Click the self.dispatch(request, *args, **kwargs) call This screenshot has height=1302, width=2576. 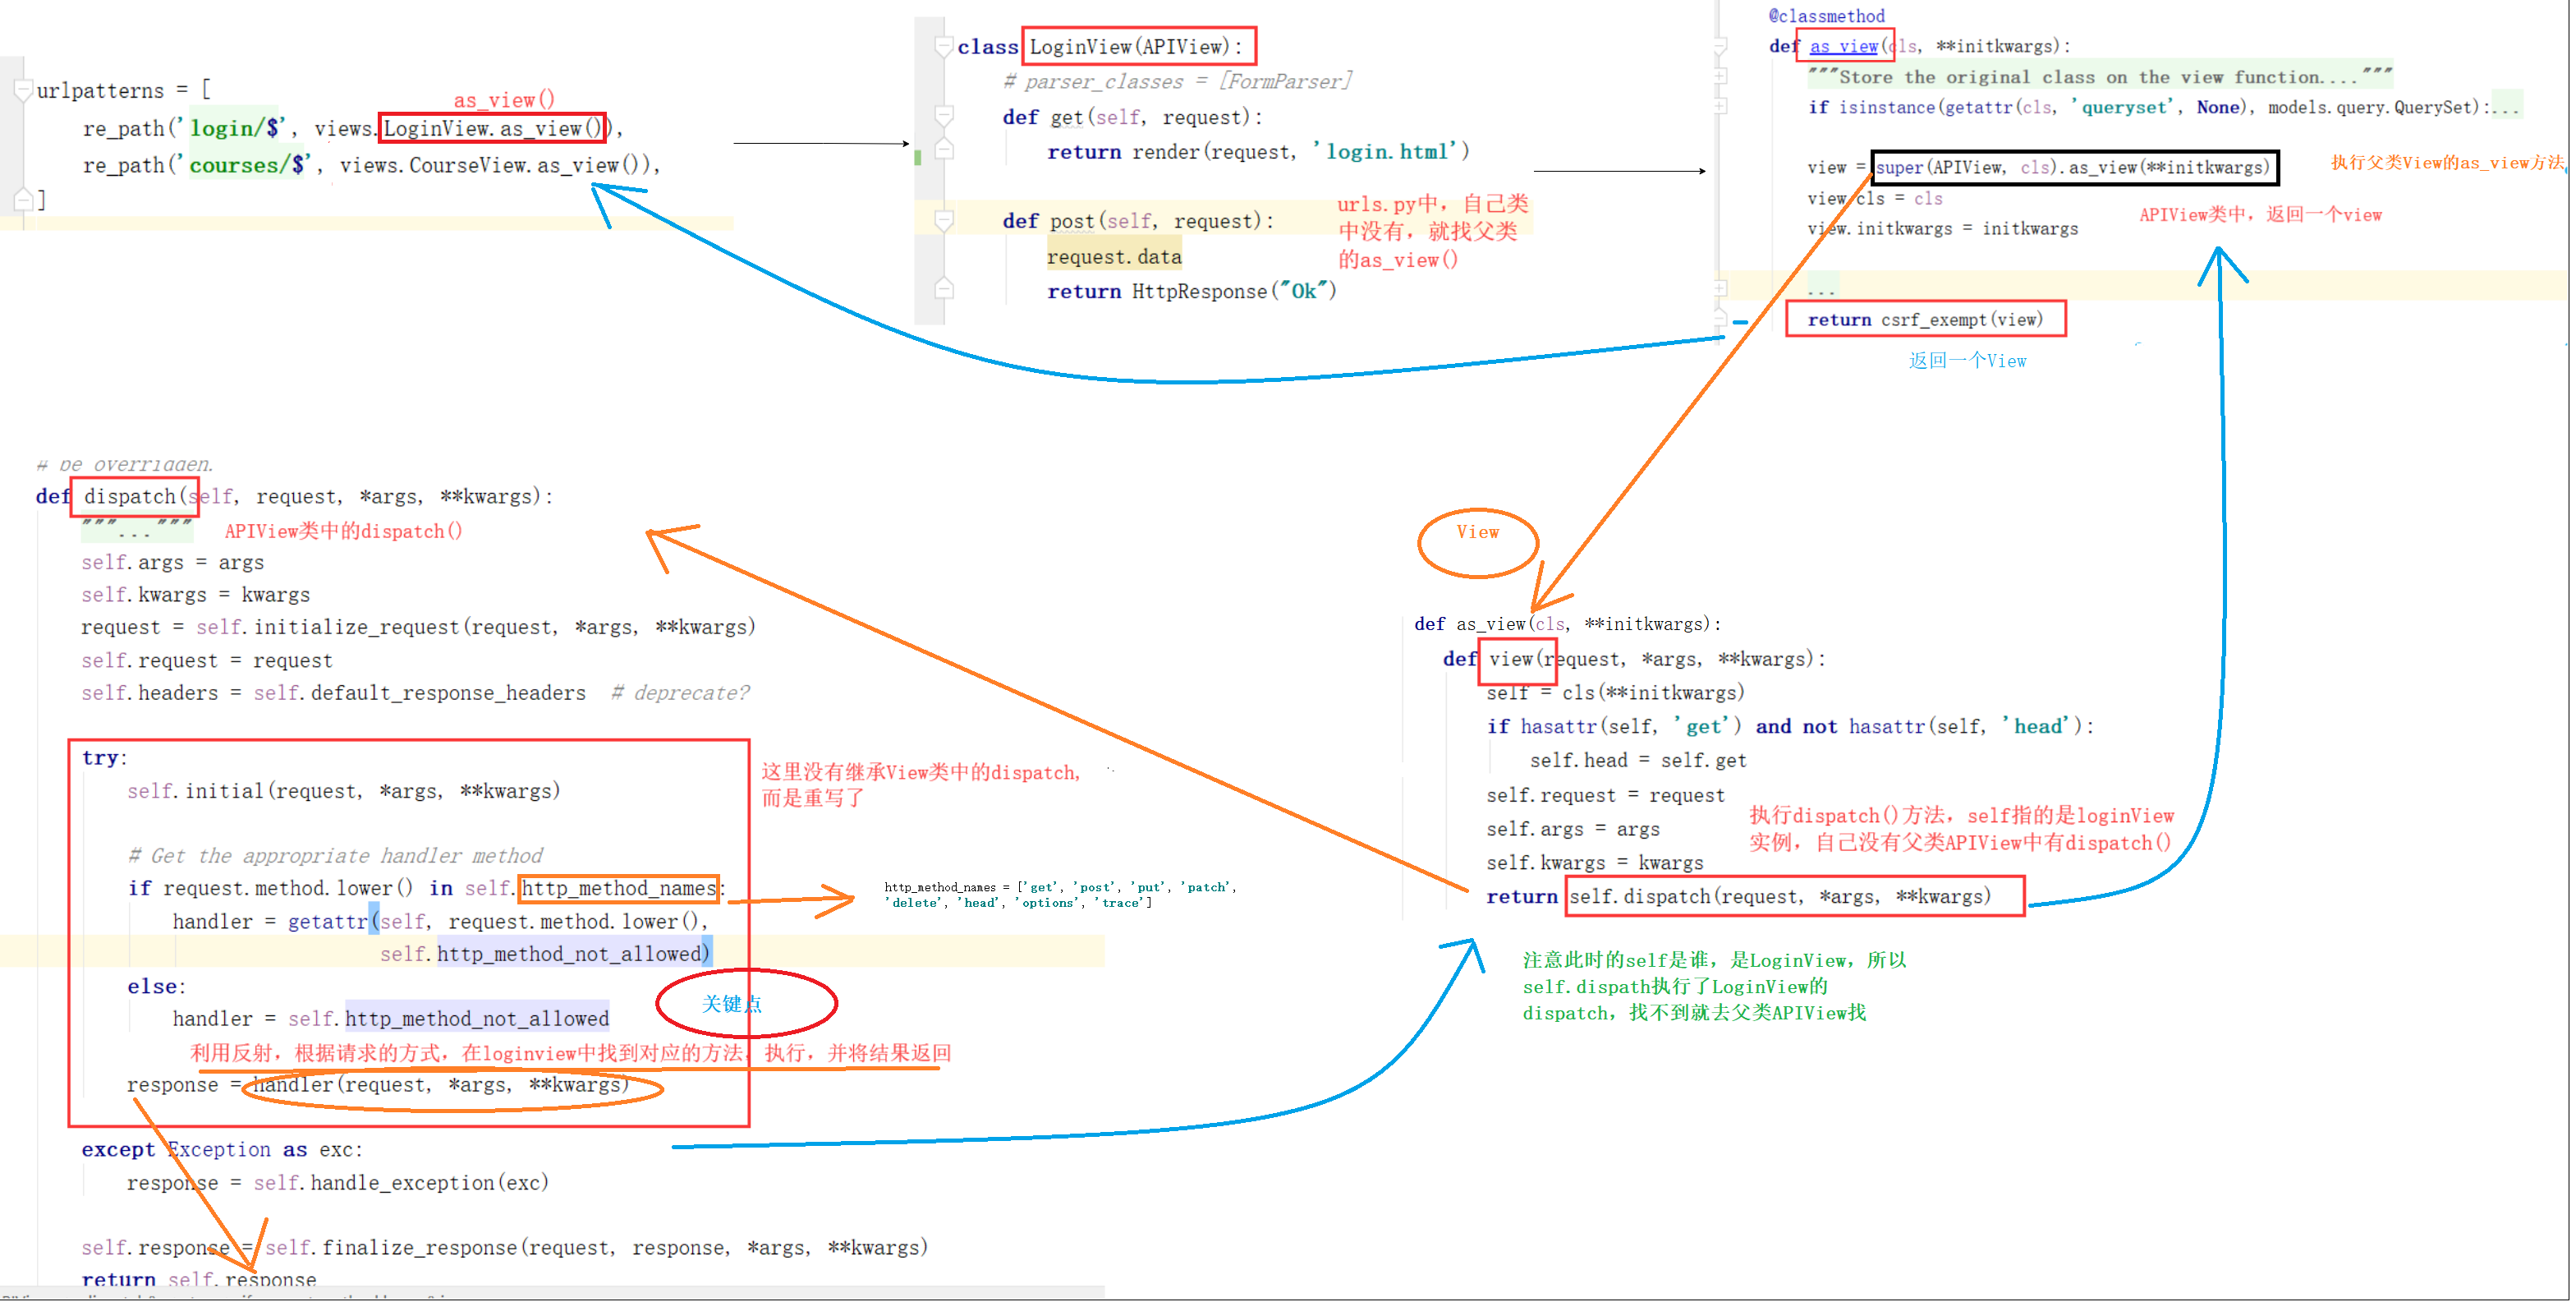click(1779, 896)
